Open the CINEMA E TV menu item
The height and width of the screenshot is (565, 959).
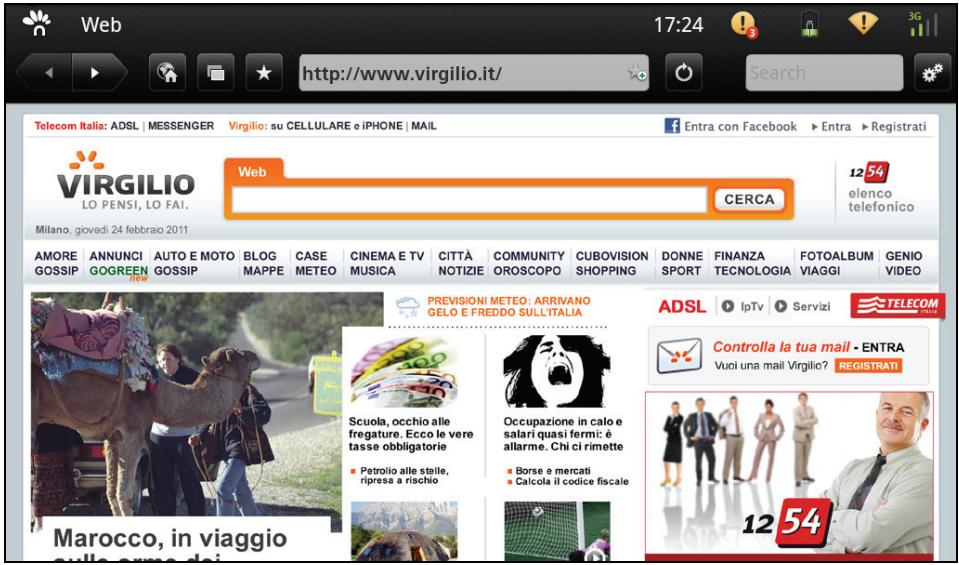(387, 256)
